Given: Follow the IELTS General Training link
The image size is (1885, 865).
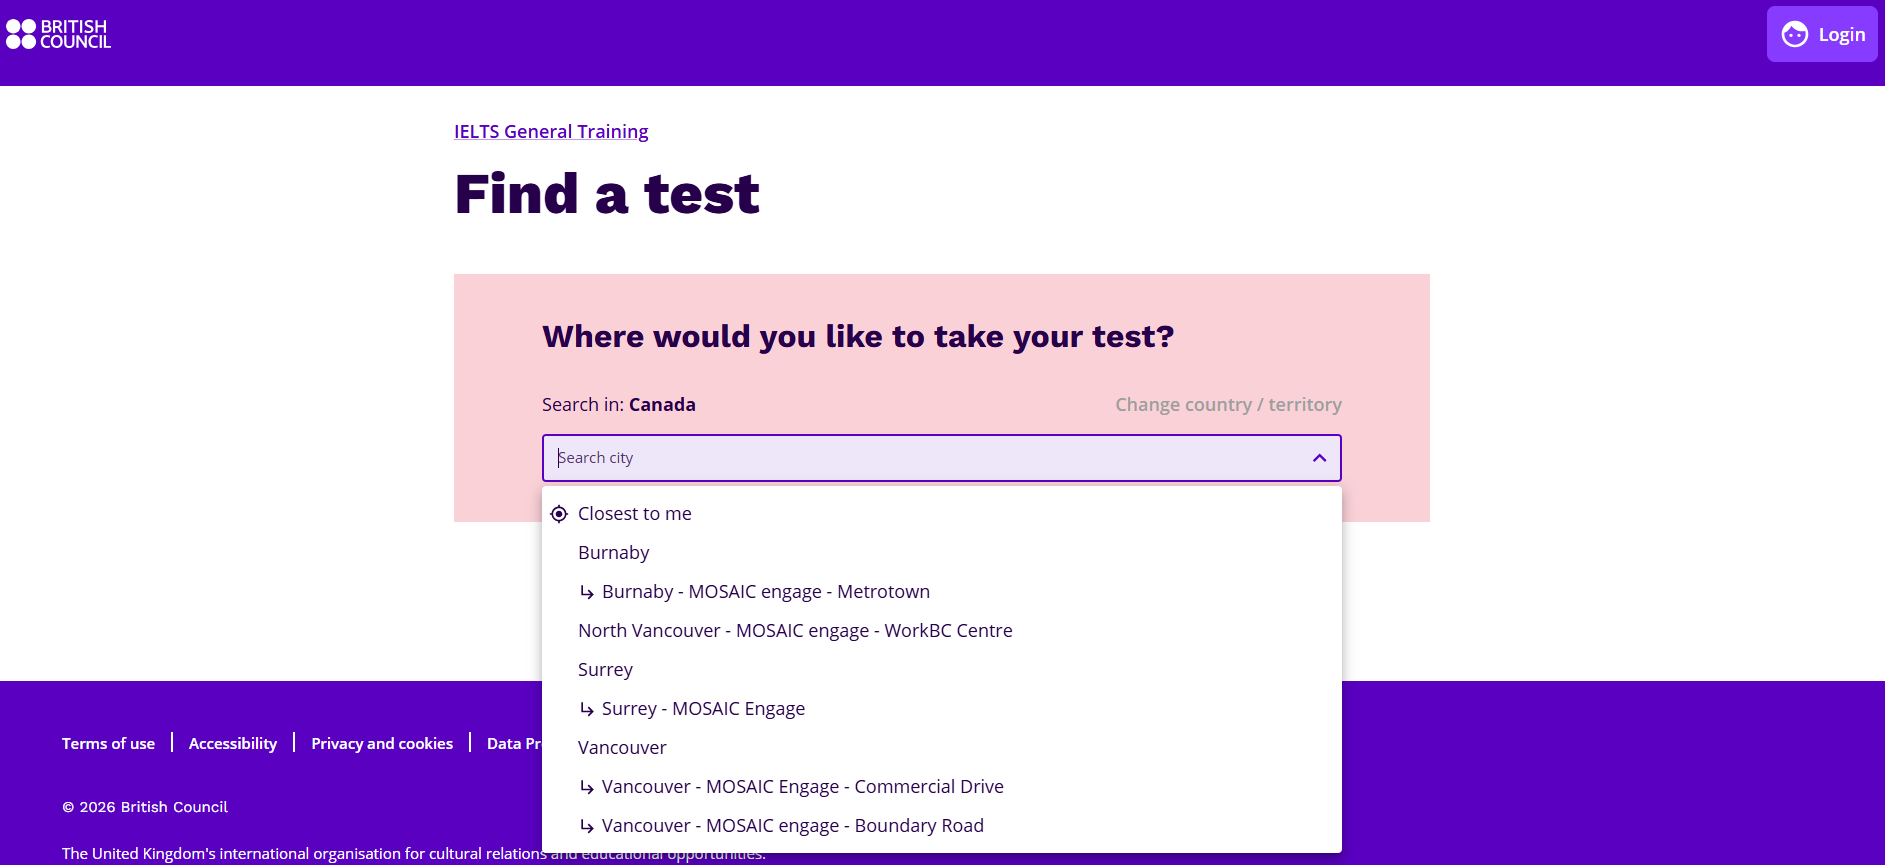Looking at the screenshot, I should coord(551,132).
